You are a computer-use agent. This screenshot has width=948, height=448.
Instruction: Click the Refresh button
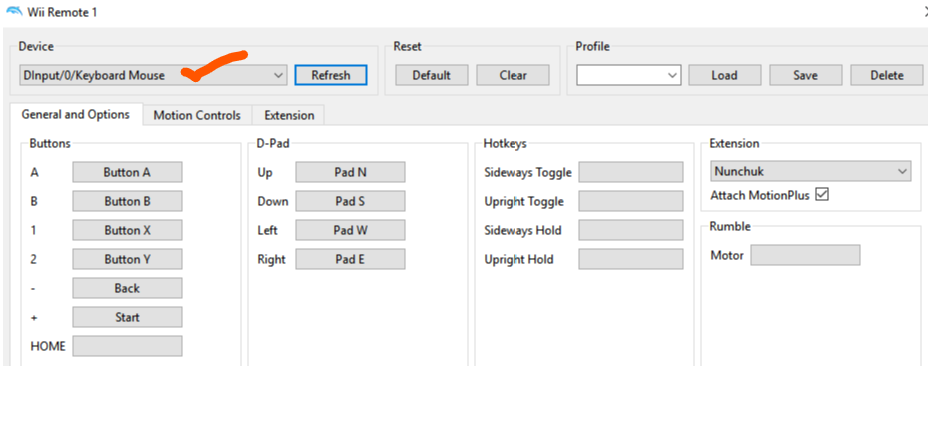tap(331, 75)
